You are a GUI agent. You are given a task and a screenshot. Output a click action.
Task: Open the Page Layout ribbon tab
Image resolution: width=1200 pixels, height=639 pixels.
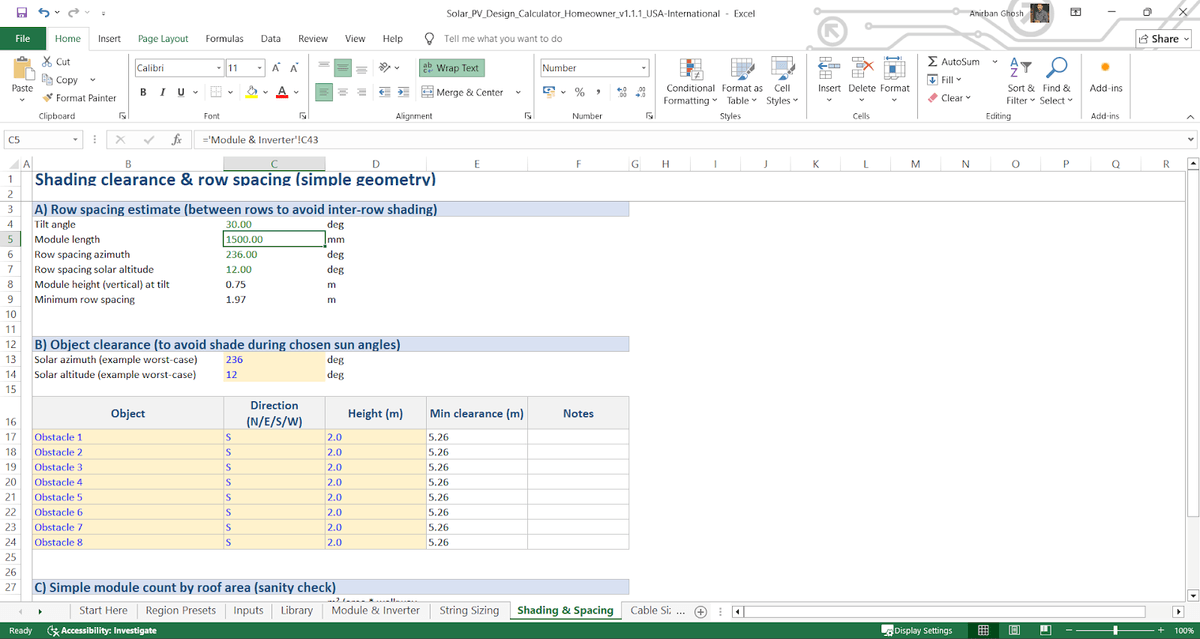click(163, 38)
